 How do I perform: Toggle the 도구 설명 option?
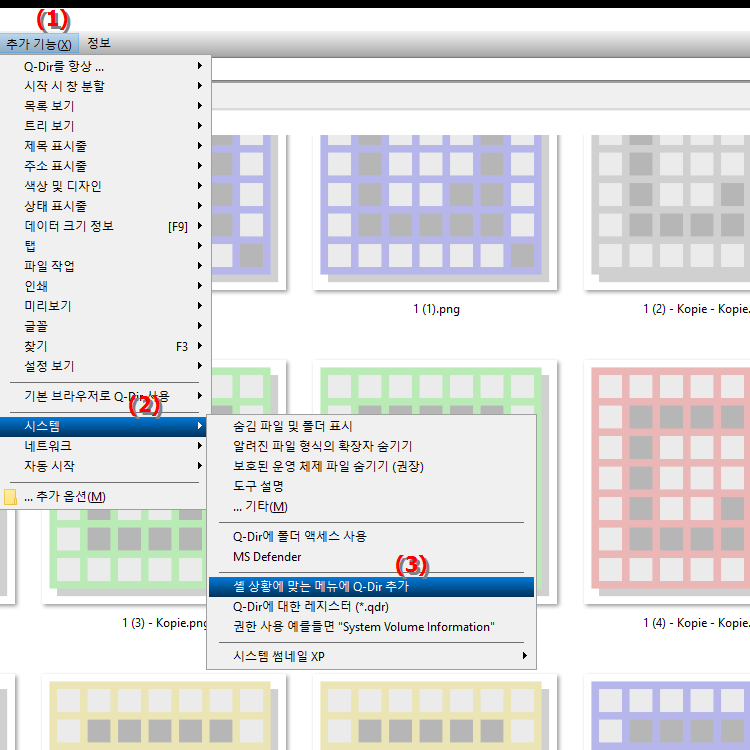371,486
